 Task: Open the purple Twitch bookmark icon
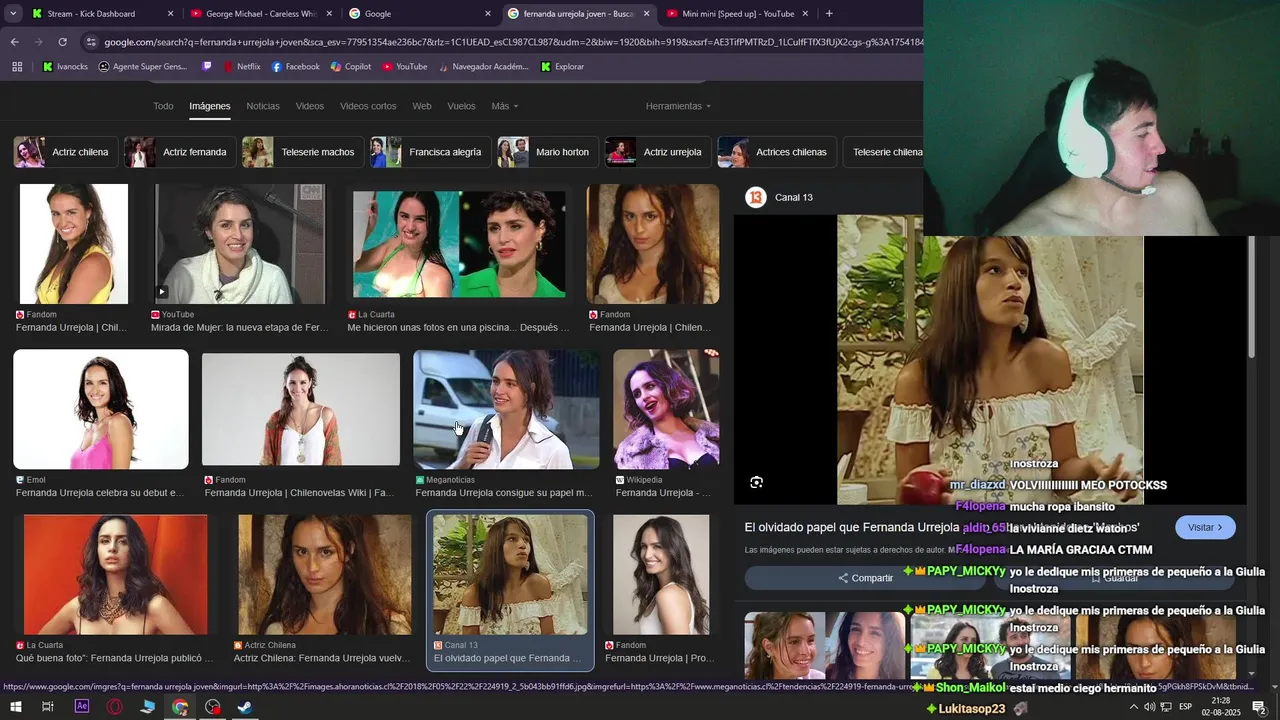point(207,67)
